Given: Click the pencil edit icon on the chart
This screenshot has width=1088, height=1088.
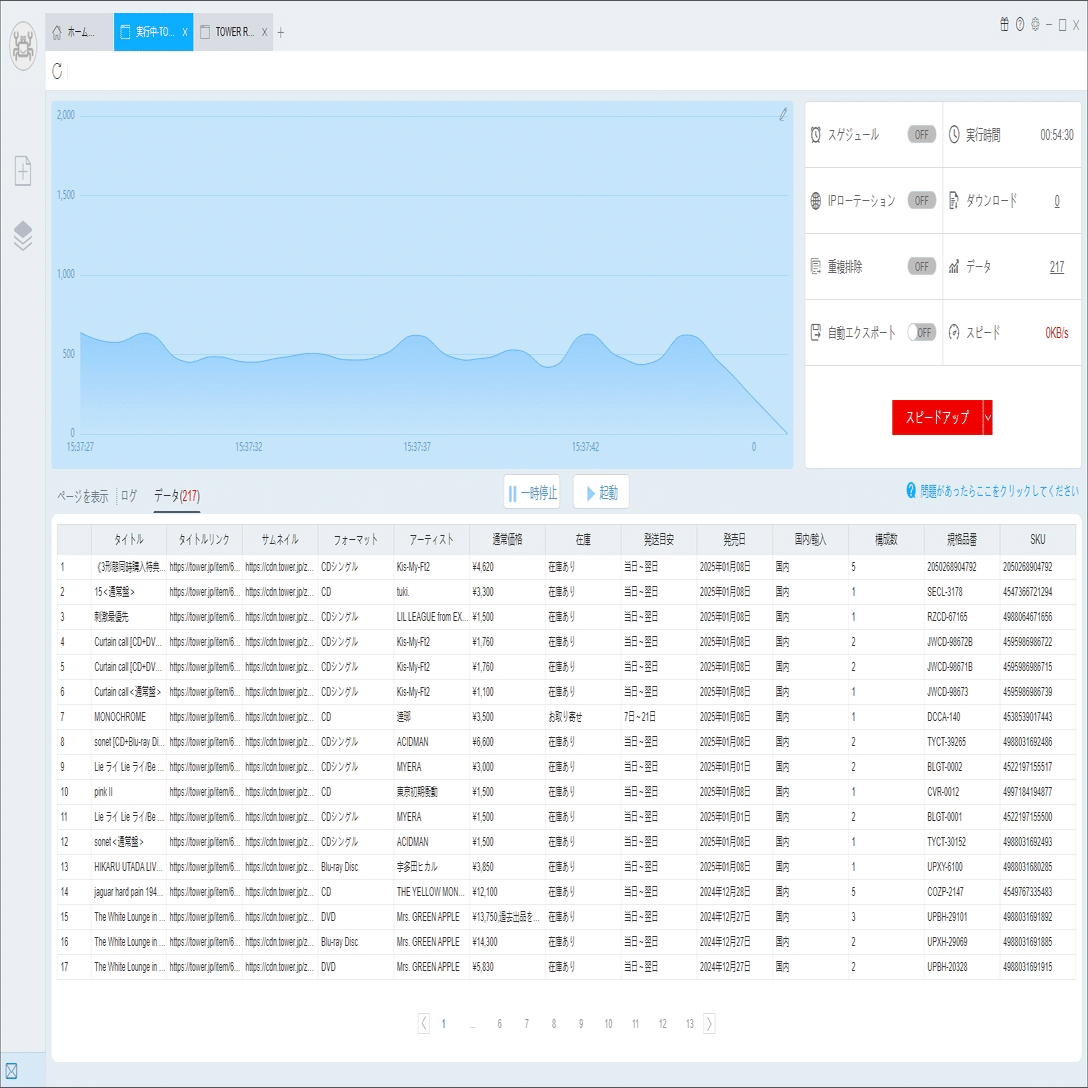Looking at the screenshot, I should point(783,114).
